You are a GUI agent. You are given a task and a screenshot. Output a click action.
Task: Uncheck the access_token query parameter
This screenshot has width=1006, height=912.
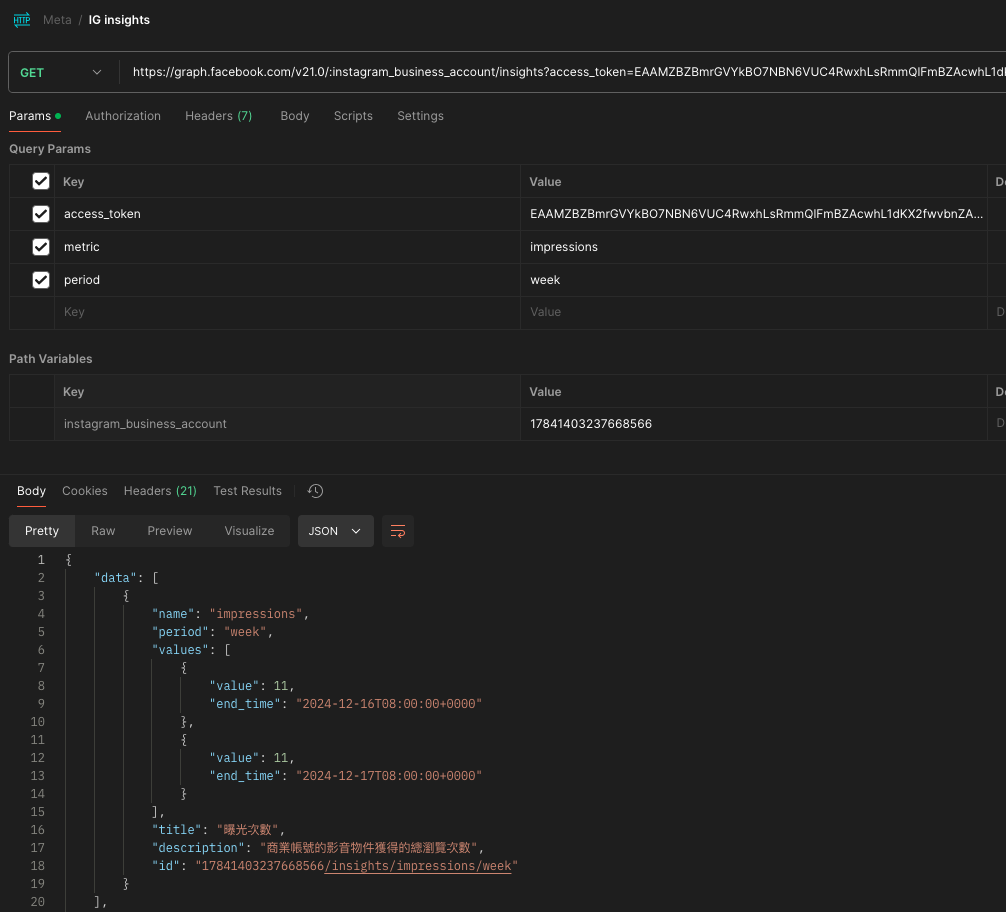pos(40,214)
